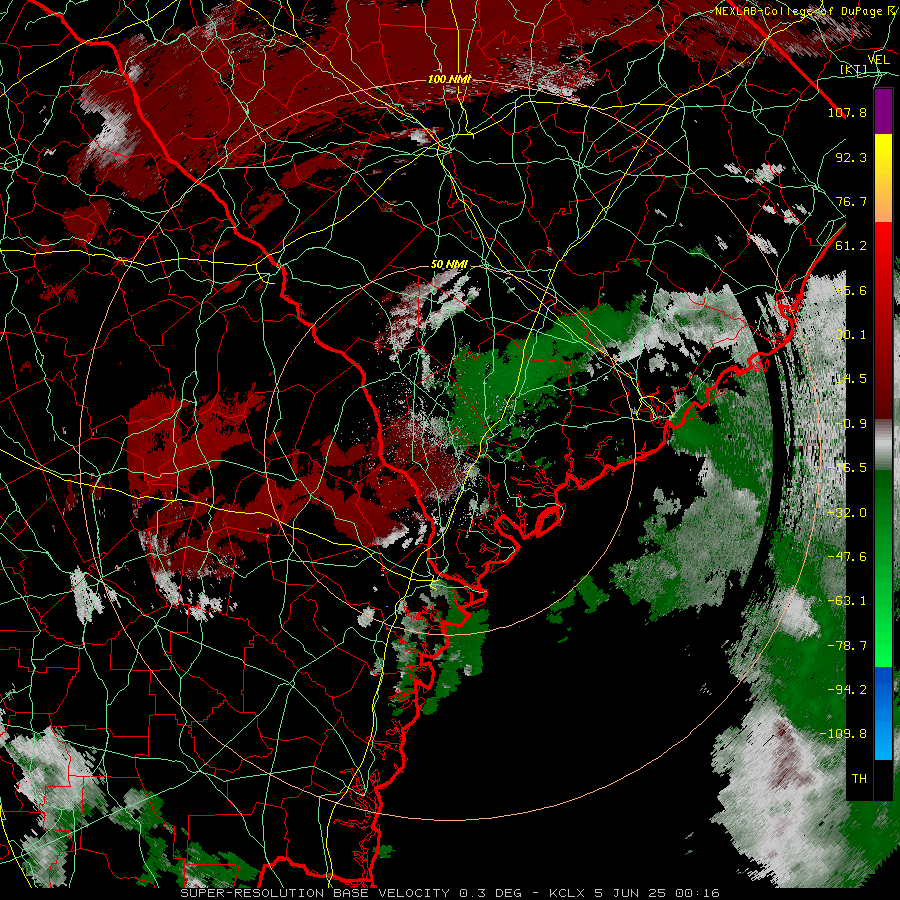900x900 pixels.
Task: Click the 107.8 velocity scale value
Action: [x=847, y=112]
